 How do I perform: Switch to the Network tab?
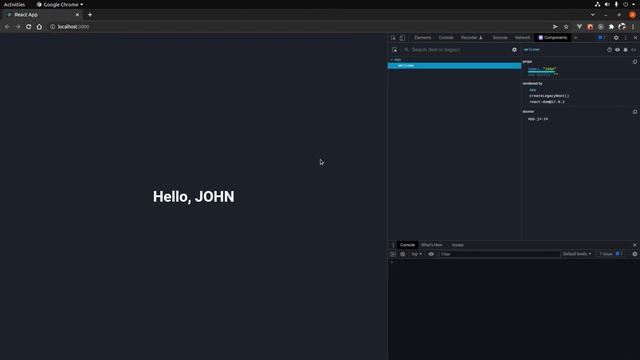click(522, 38)
